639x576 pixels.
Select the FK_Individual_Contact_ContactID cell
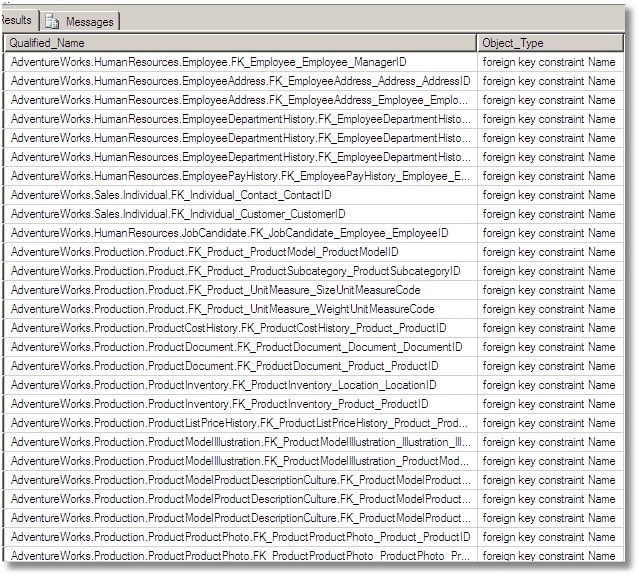pyautogui.click(x=240, y=195)
